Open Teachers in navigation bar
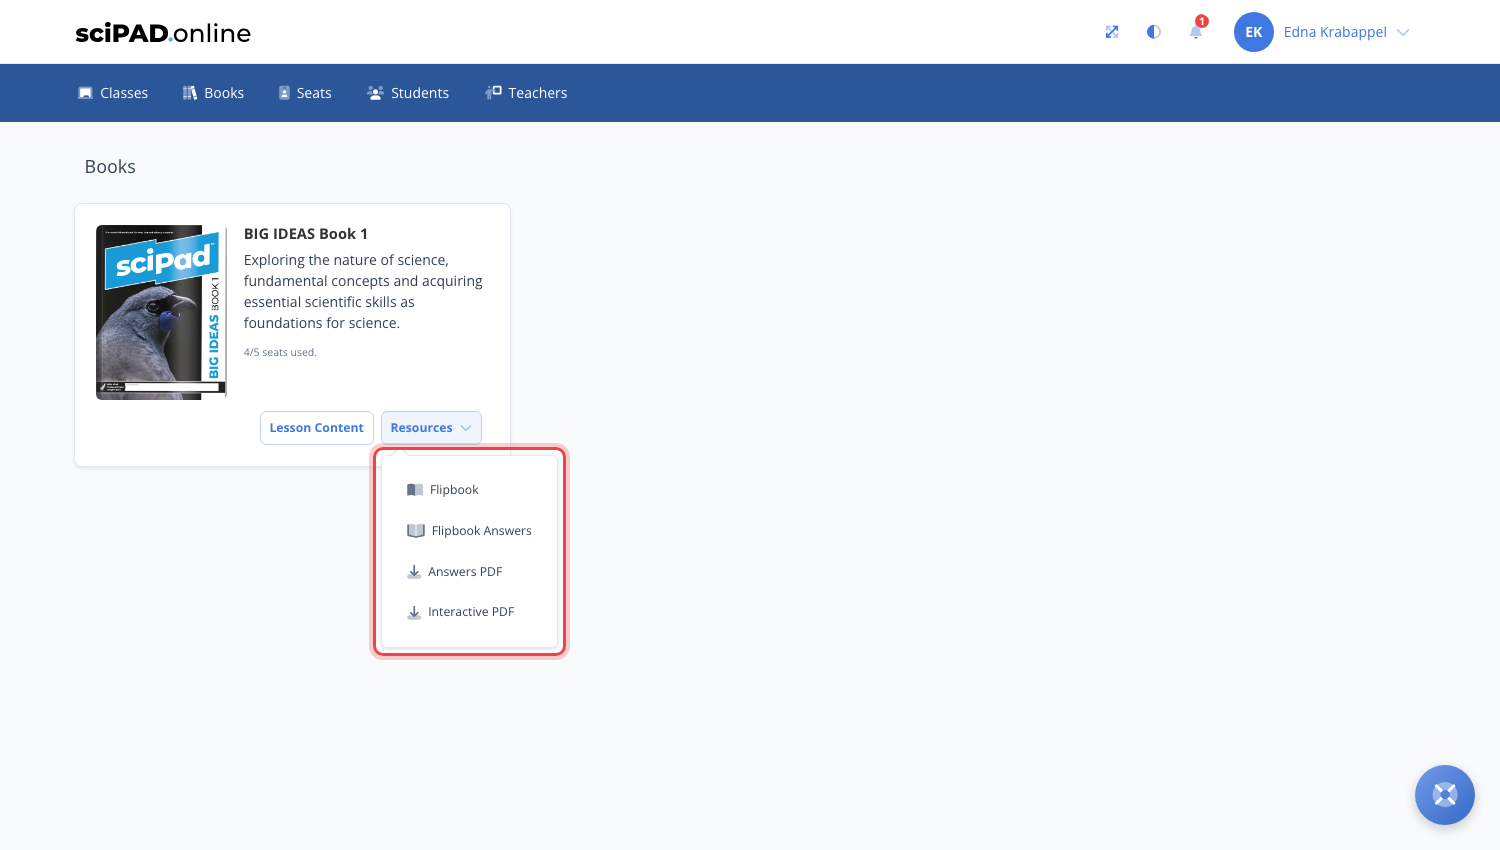This screenshot has height=850, width=1500. click(526, 93)
